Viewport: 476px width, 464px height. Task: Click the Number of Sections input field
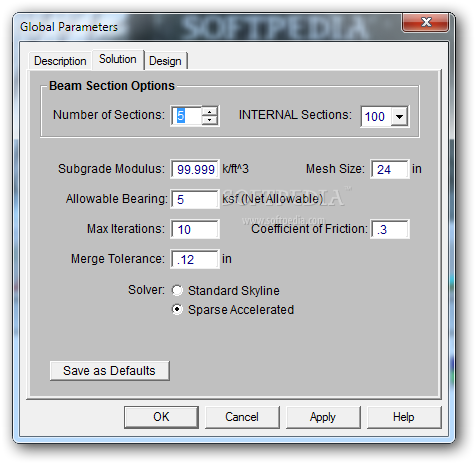(x=187, y=116)
